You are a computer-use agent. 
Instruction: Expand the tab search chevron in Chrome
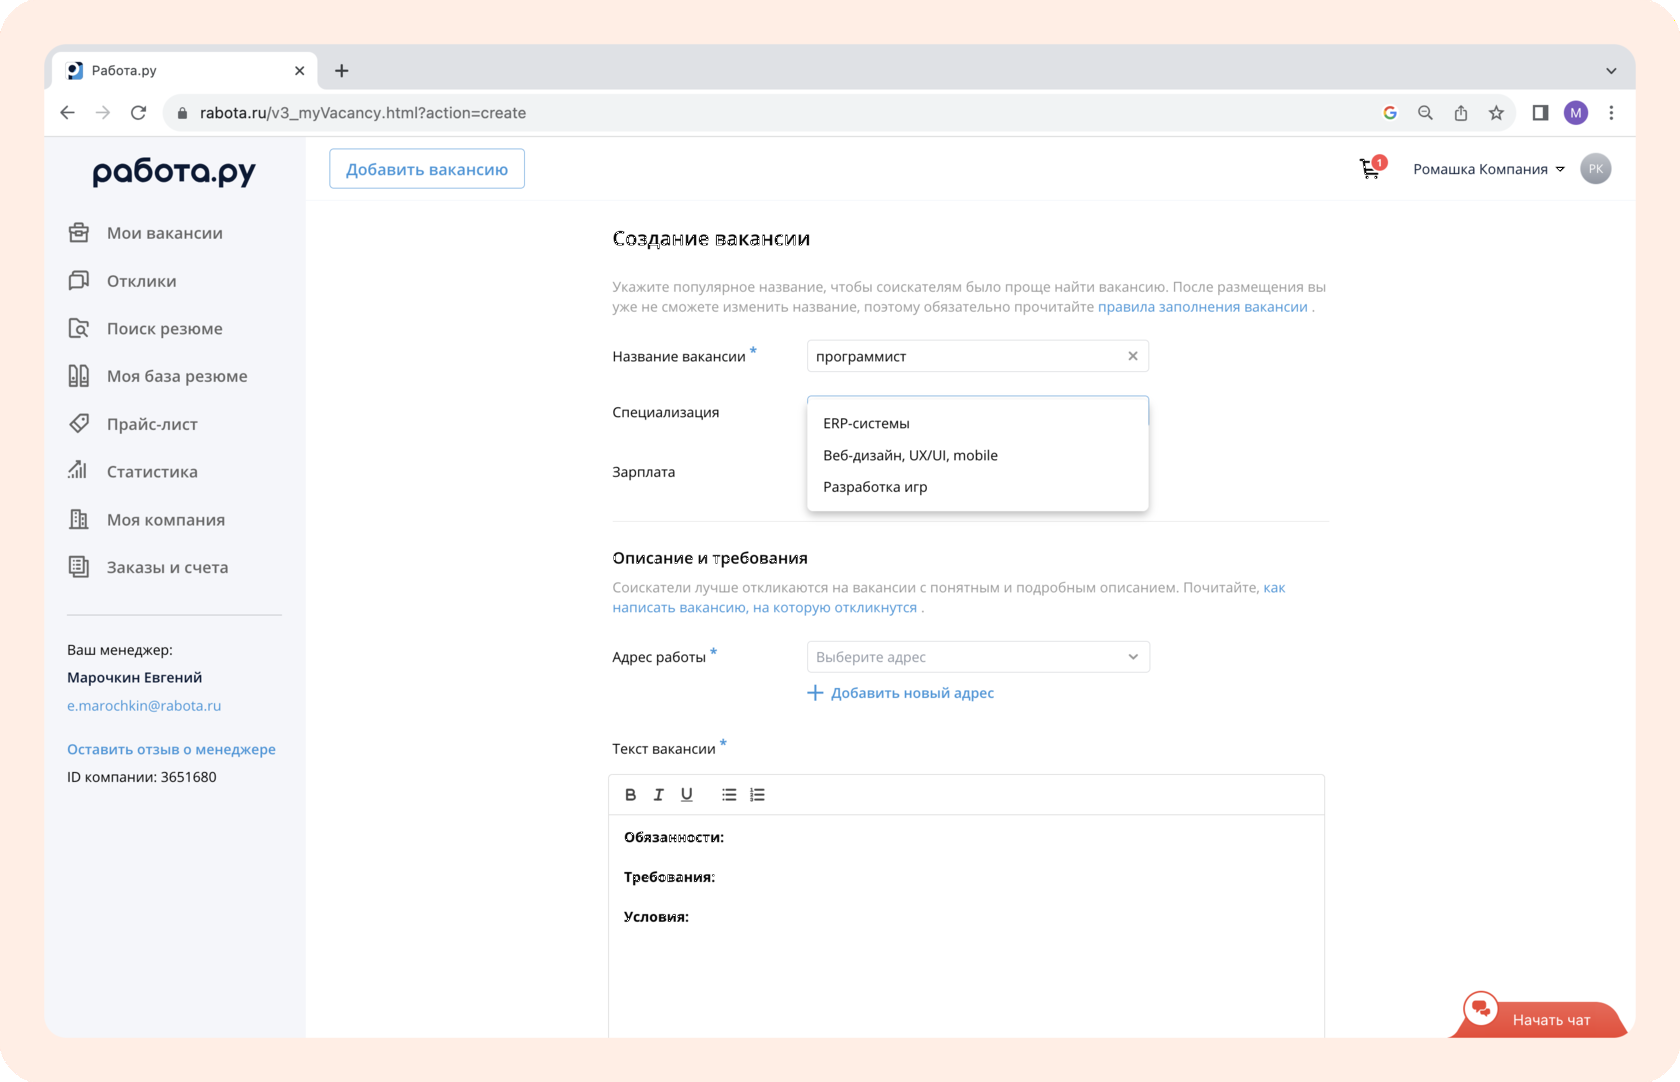pos(1611,71)
